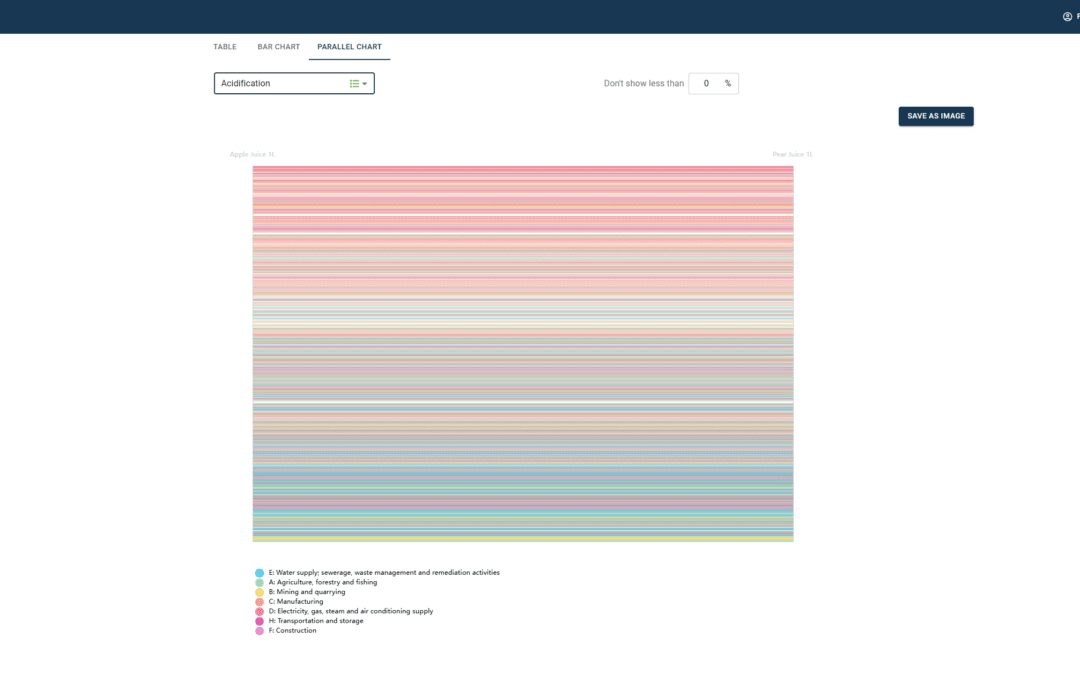
Task: Click the Manufacturing legend dotted circle
Action: tap(260, 602)
